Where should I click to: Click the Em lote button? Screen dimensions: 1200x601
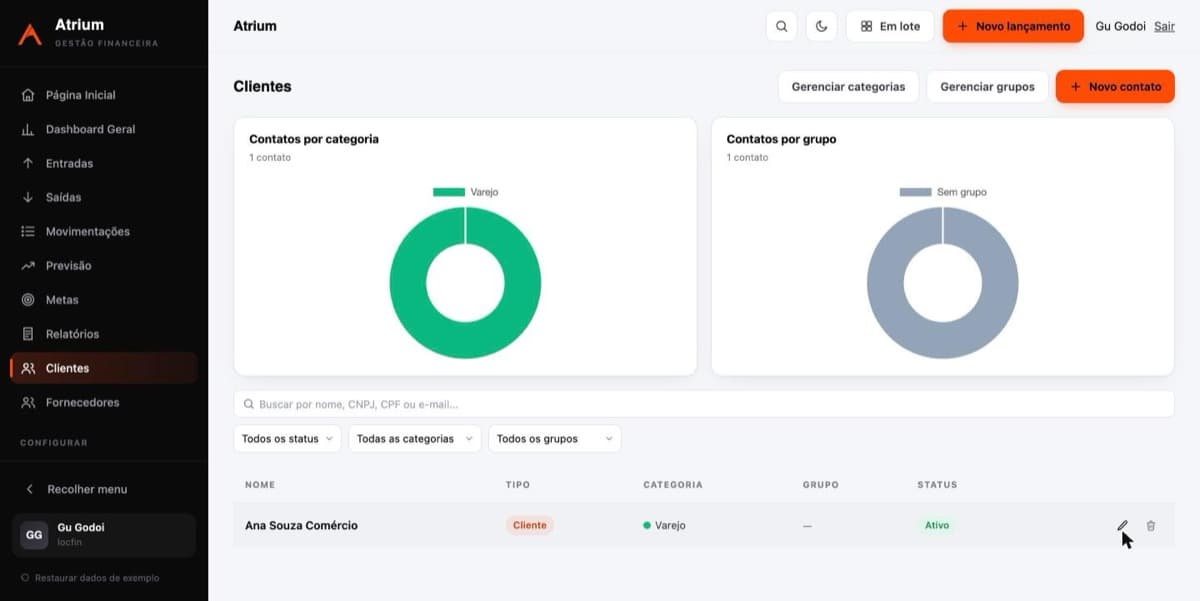[x=890, y=26]
